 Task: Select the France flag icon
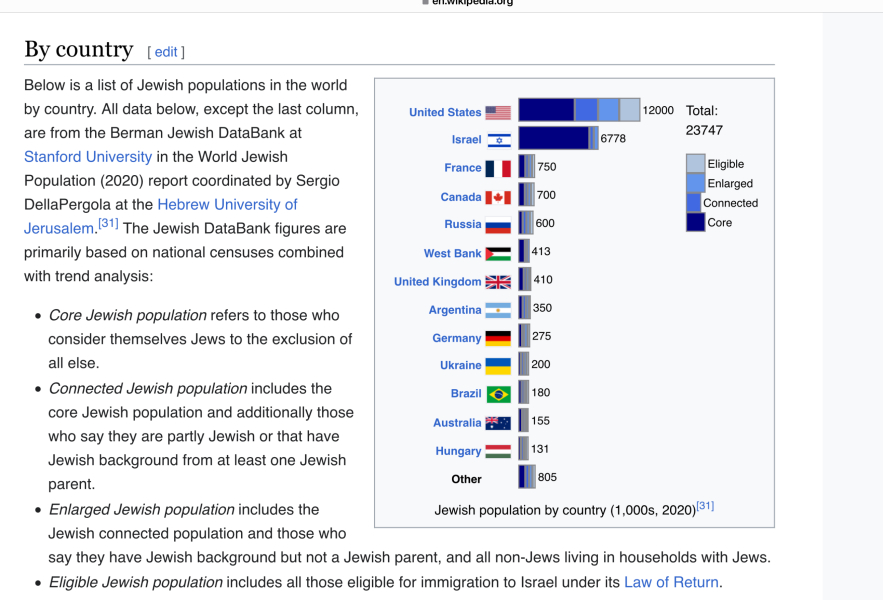point(497,167)
